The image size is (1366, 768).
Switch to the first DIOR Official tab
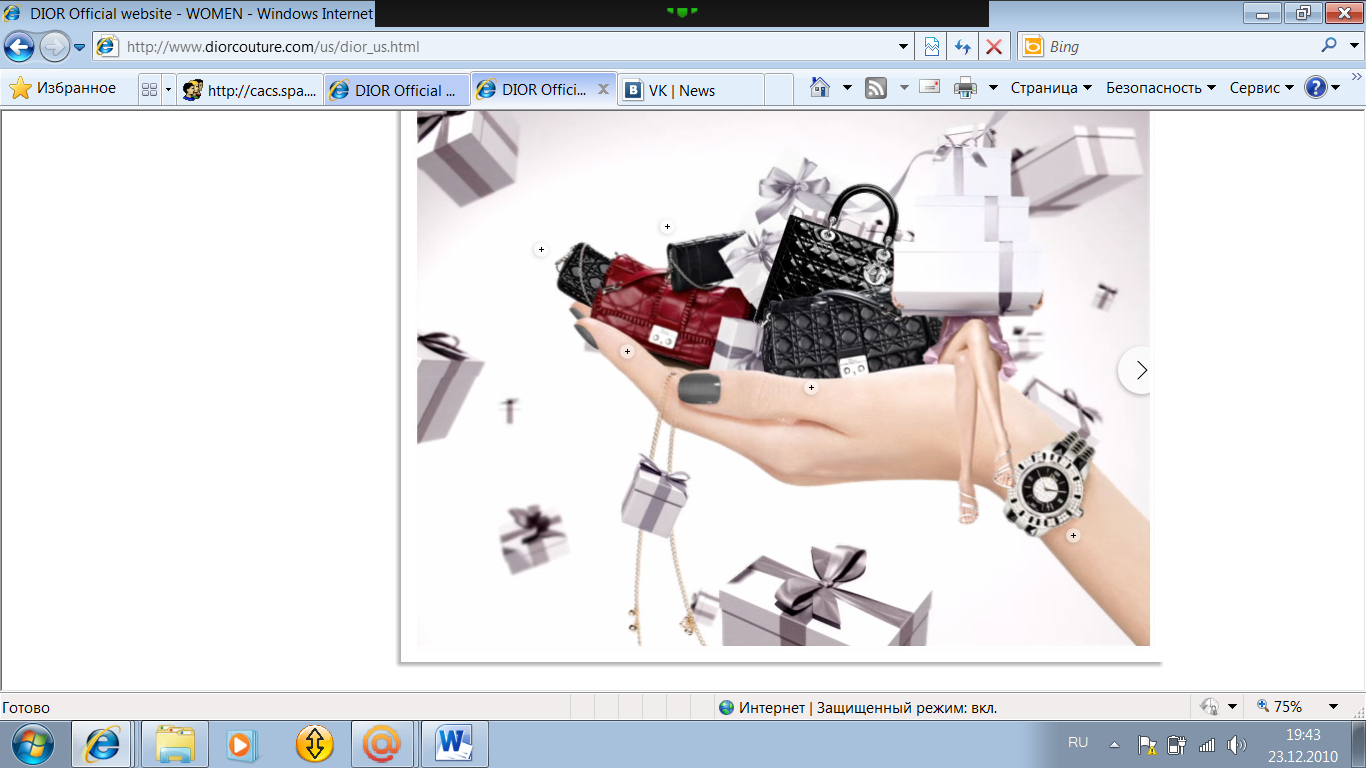click(397, 89)
